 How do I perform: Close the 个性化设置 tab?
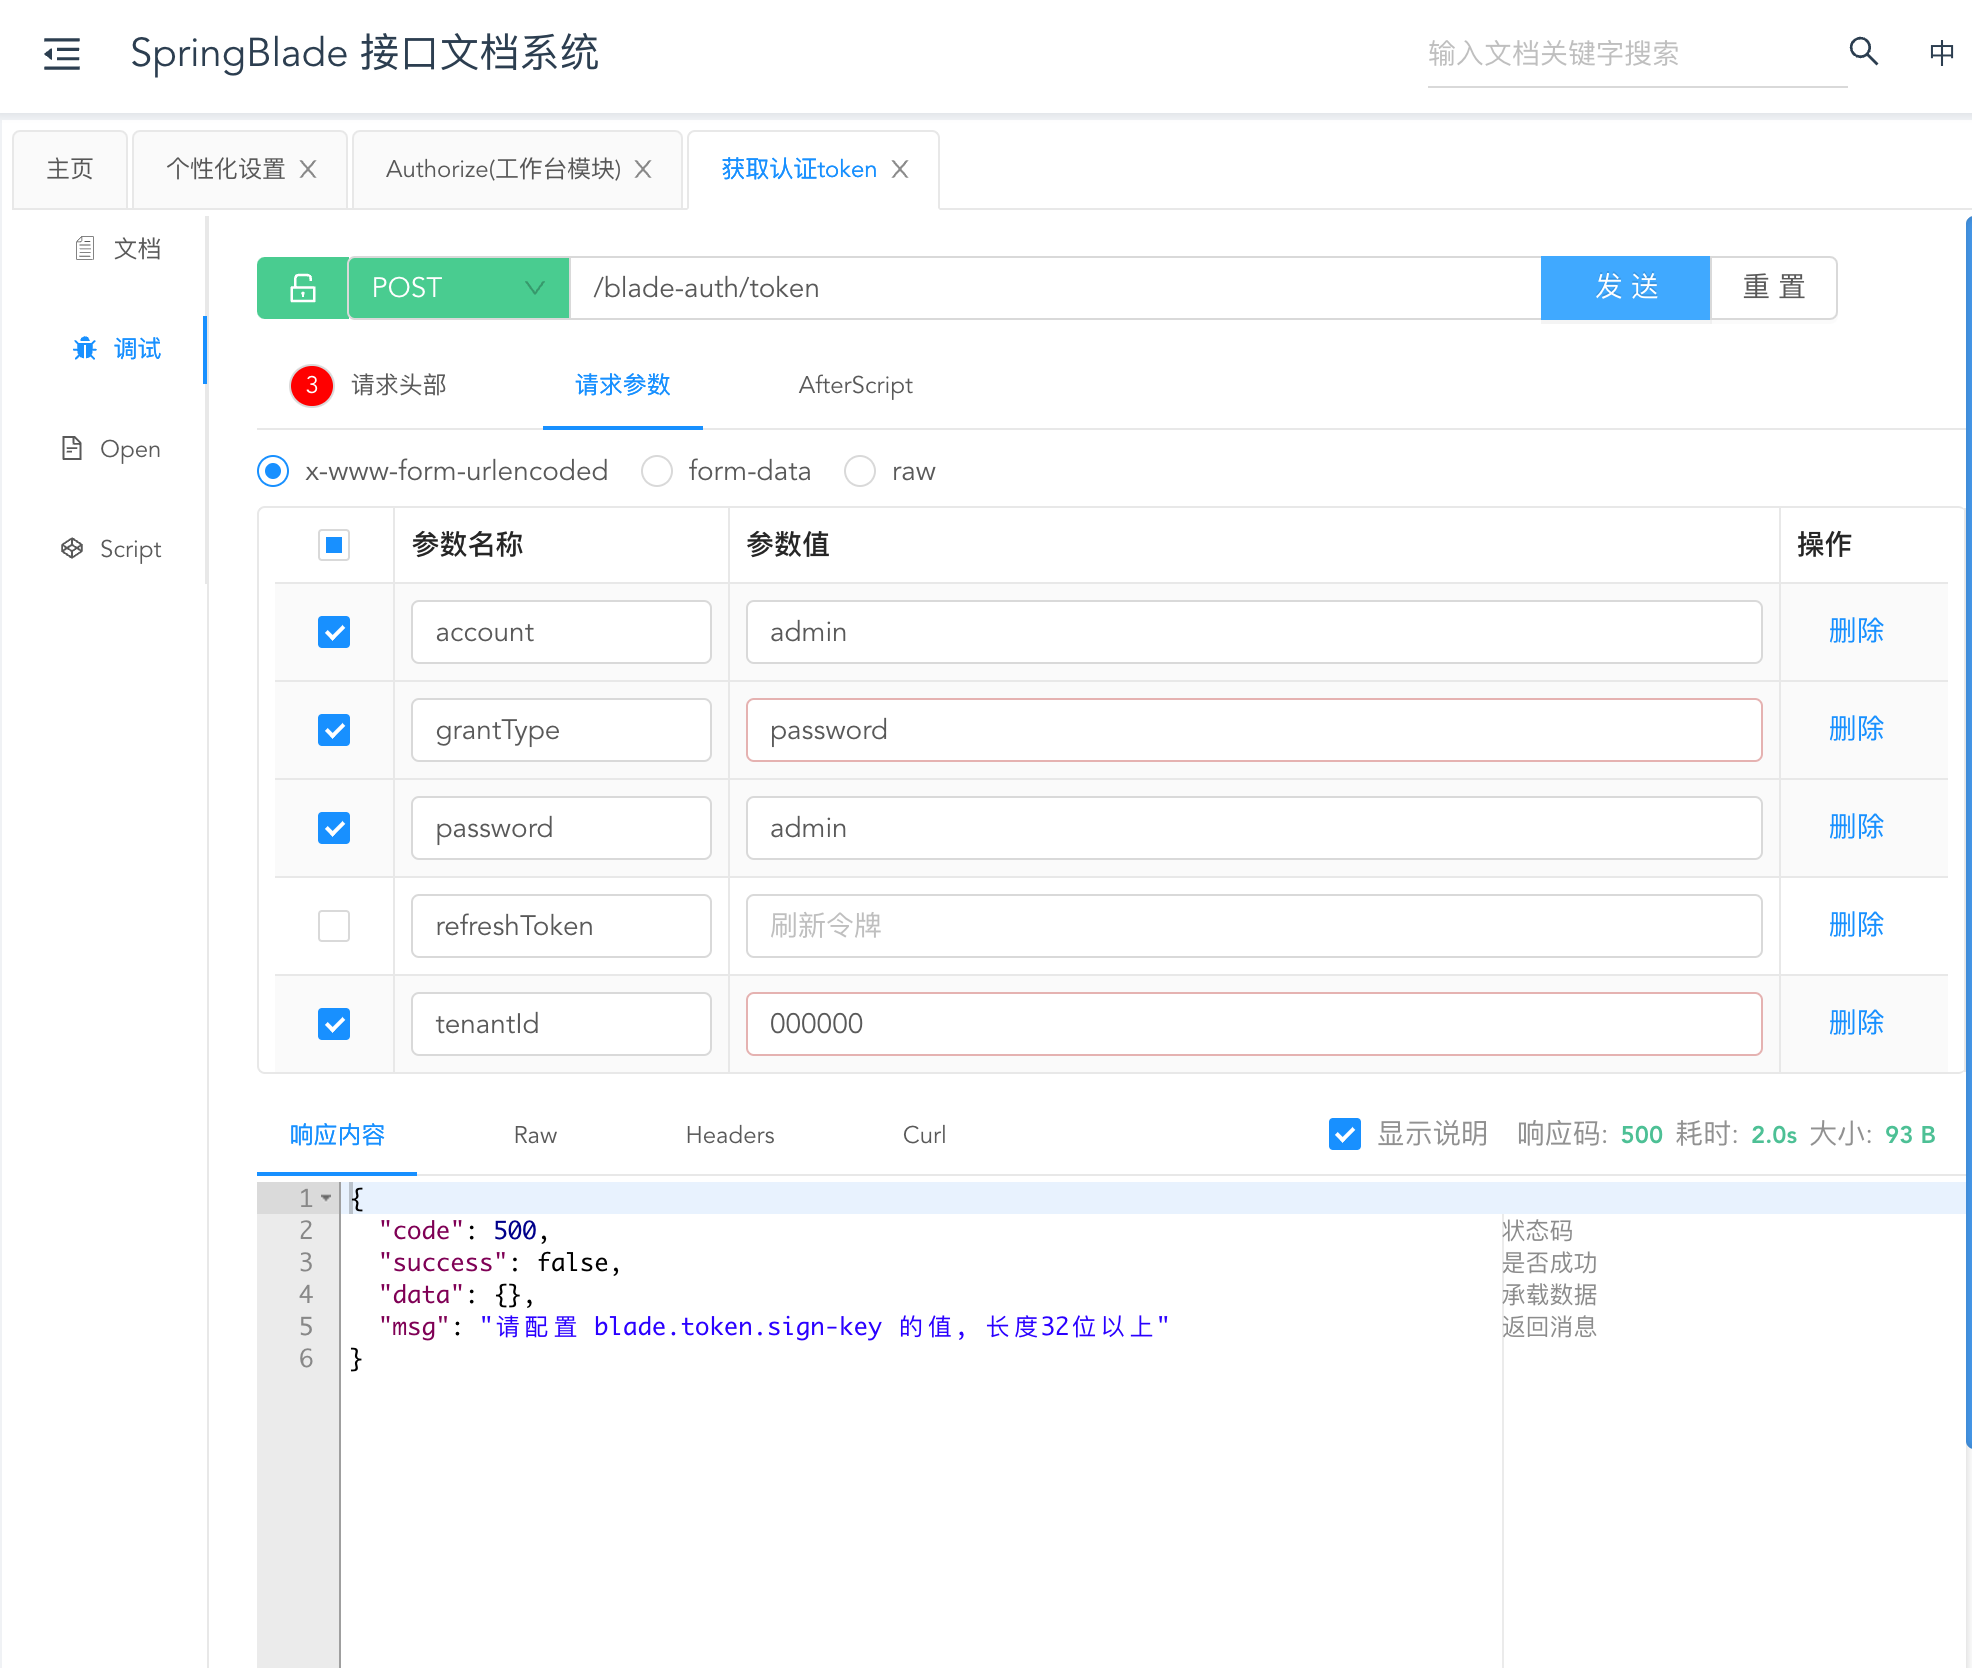[308, 169]
